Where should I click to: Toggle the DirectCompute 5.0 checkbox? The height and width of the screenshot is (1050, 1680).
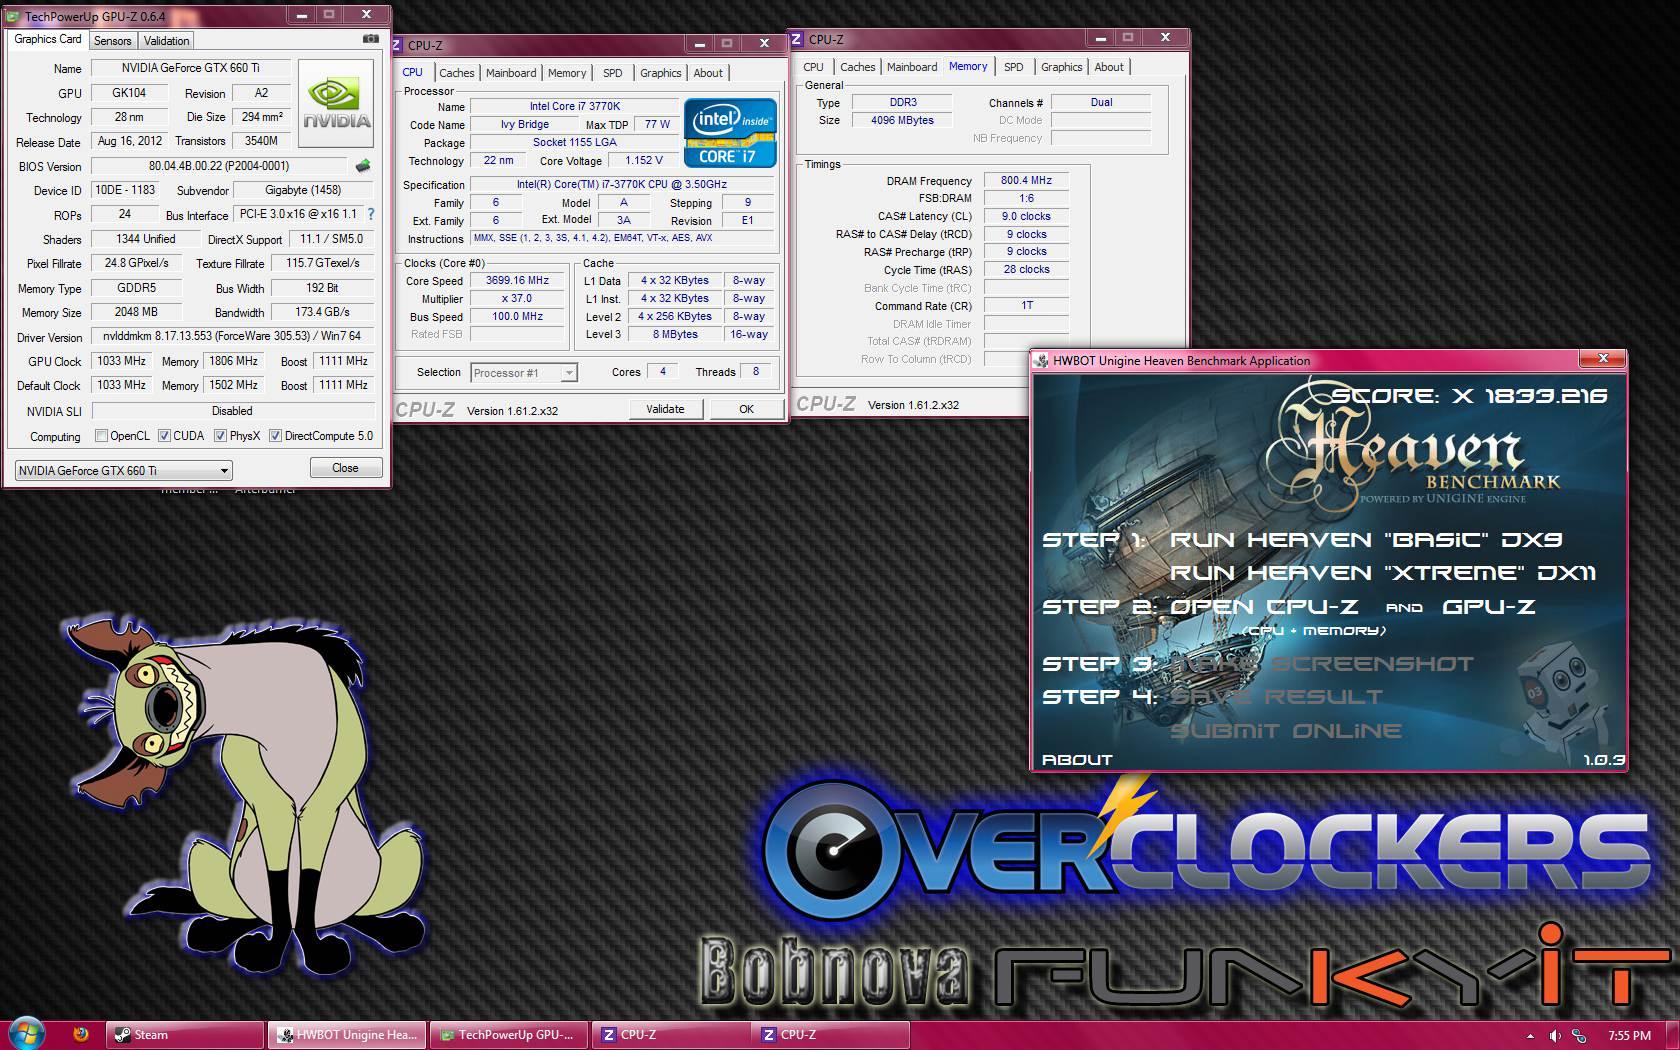(275, 436)
